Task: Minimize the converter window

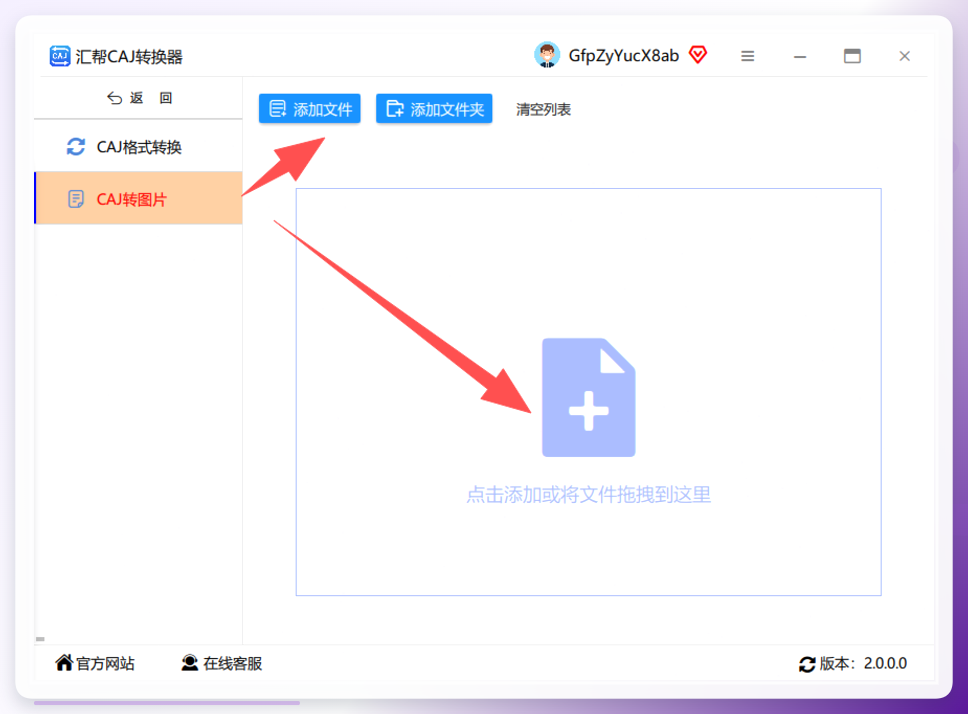Action: [x=800, y=57]
